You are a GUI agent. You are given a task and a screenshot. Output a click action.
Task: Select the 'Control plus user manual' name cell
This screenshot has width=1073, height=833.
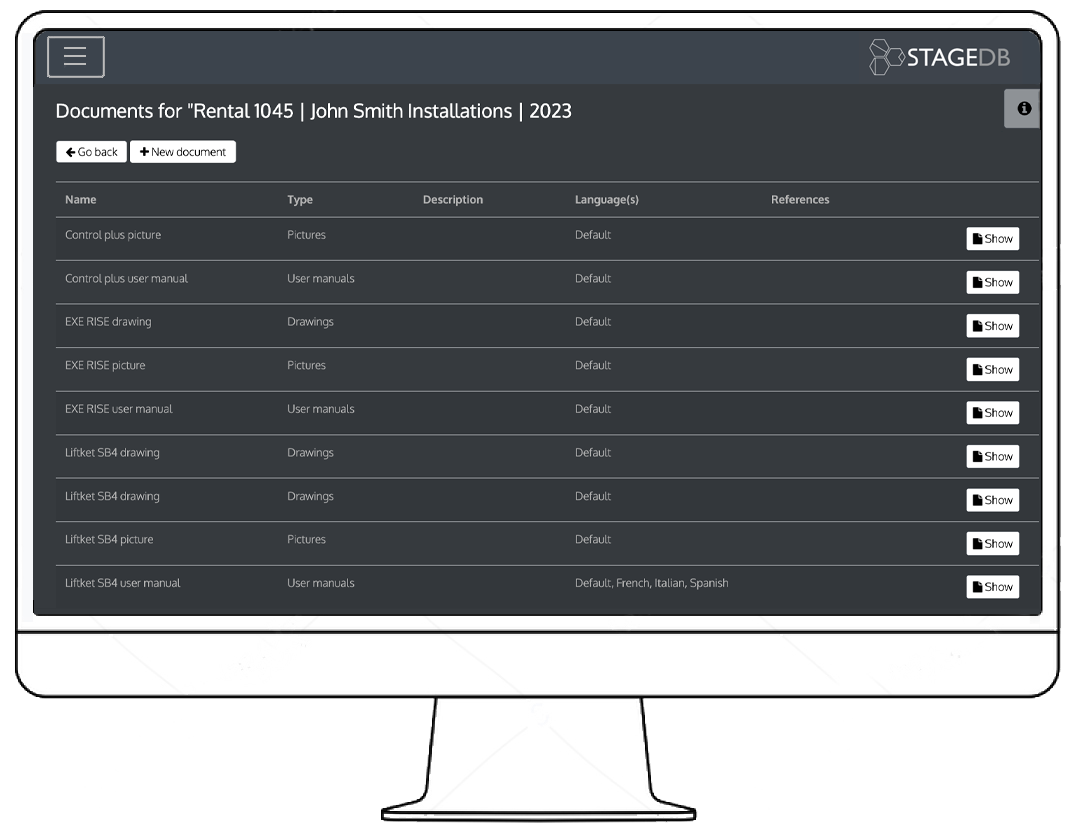coord(126,279)
